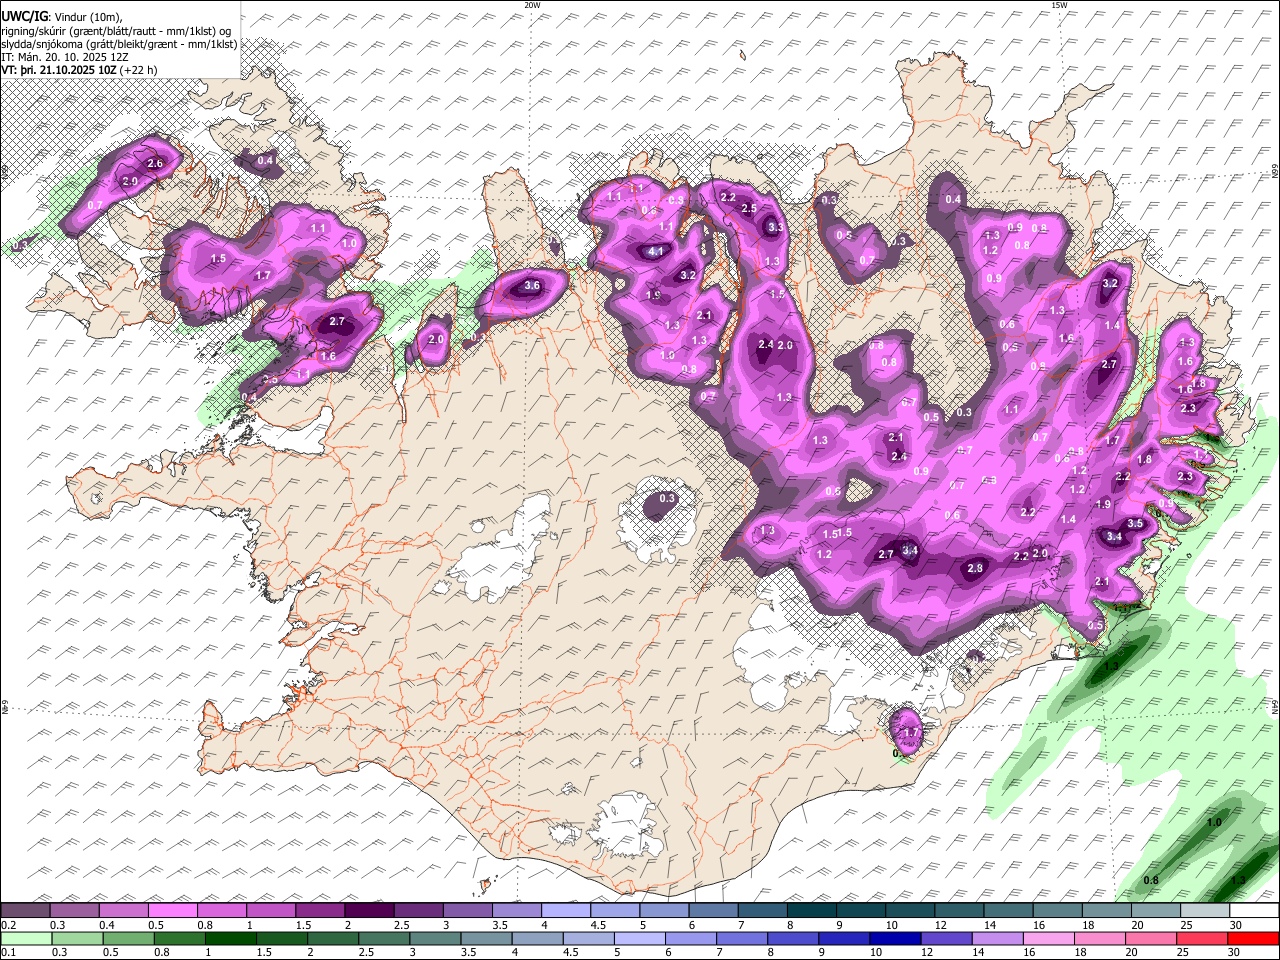Select the deep blue swatch labeled 10, bottom row
Image resolution: width=1280 pixels, height=960 pixels.
[x=895, y=938]
